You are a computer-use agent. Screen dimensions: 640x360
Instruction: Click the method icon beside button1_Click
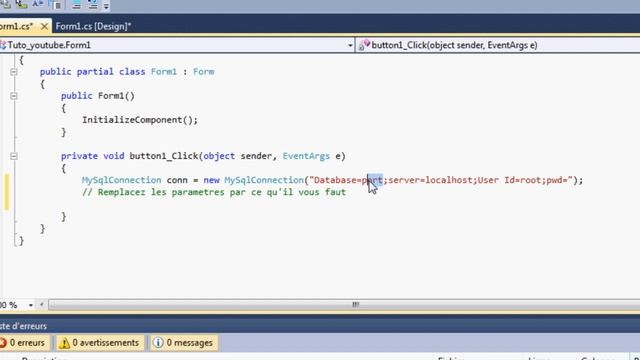click(x=364, y=45)
